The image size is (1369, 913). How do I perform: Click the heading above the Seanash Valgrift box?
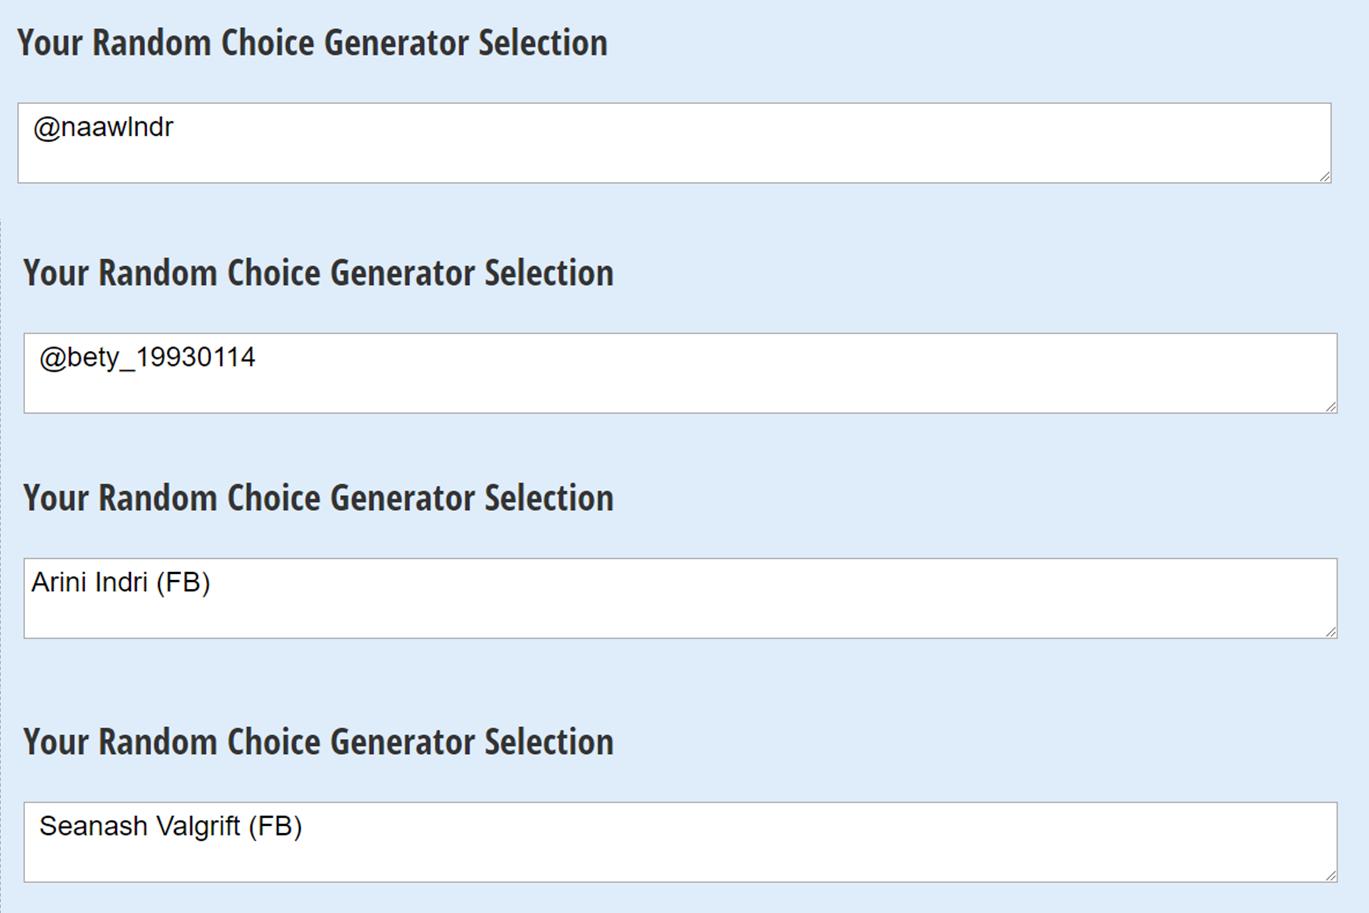[x=318, y=742]
